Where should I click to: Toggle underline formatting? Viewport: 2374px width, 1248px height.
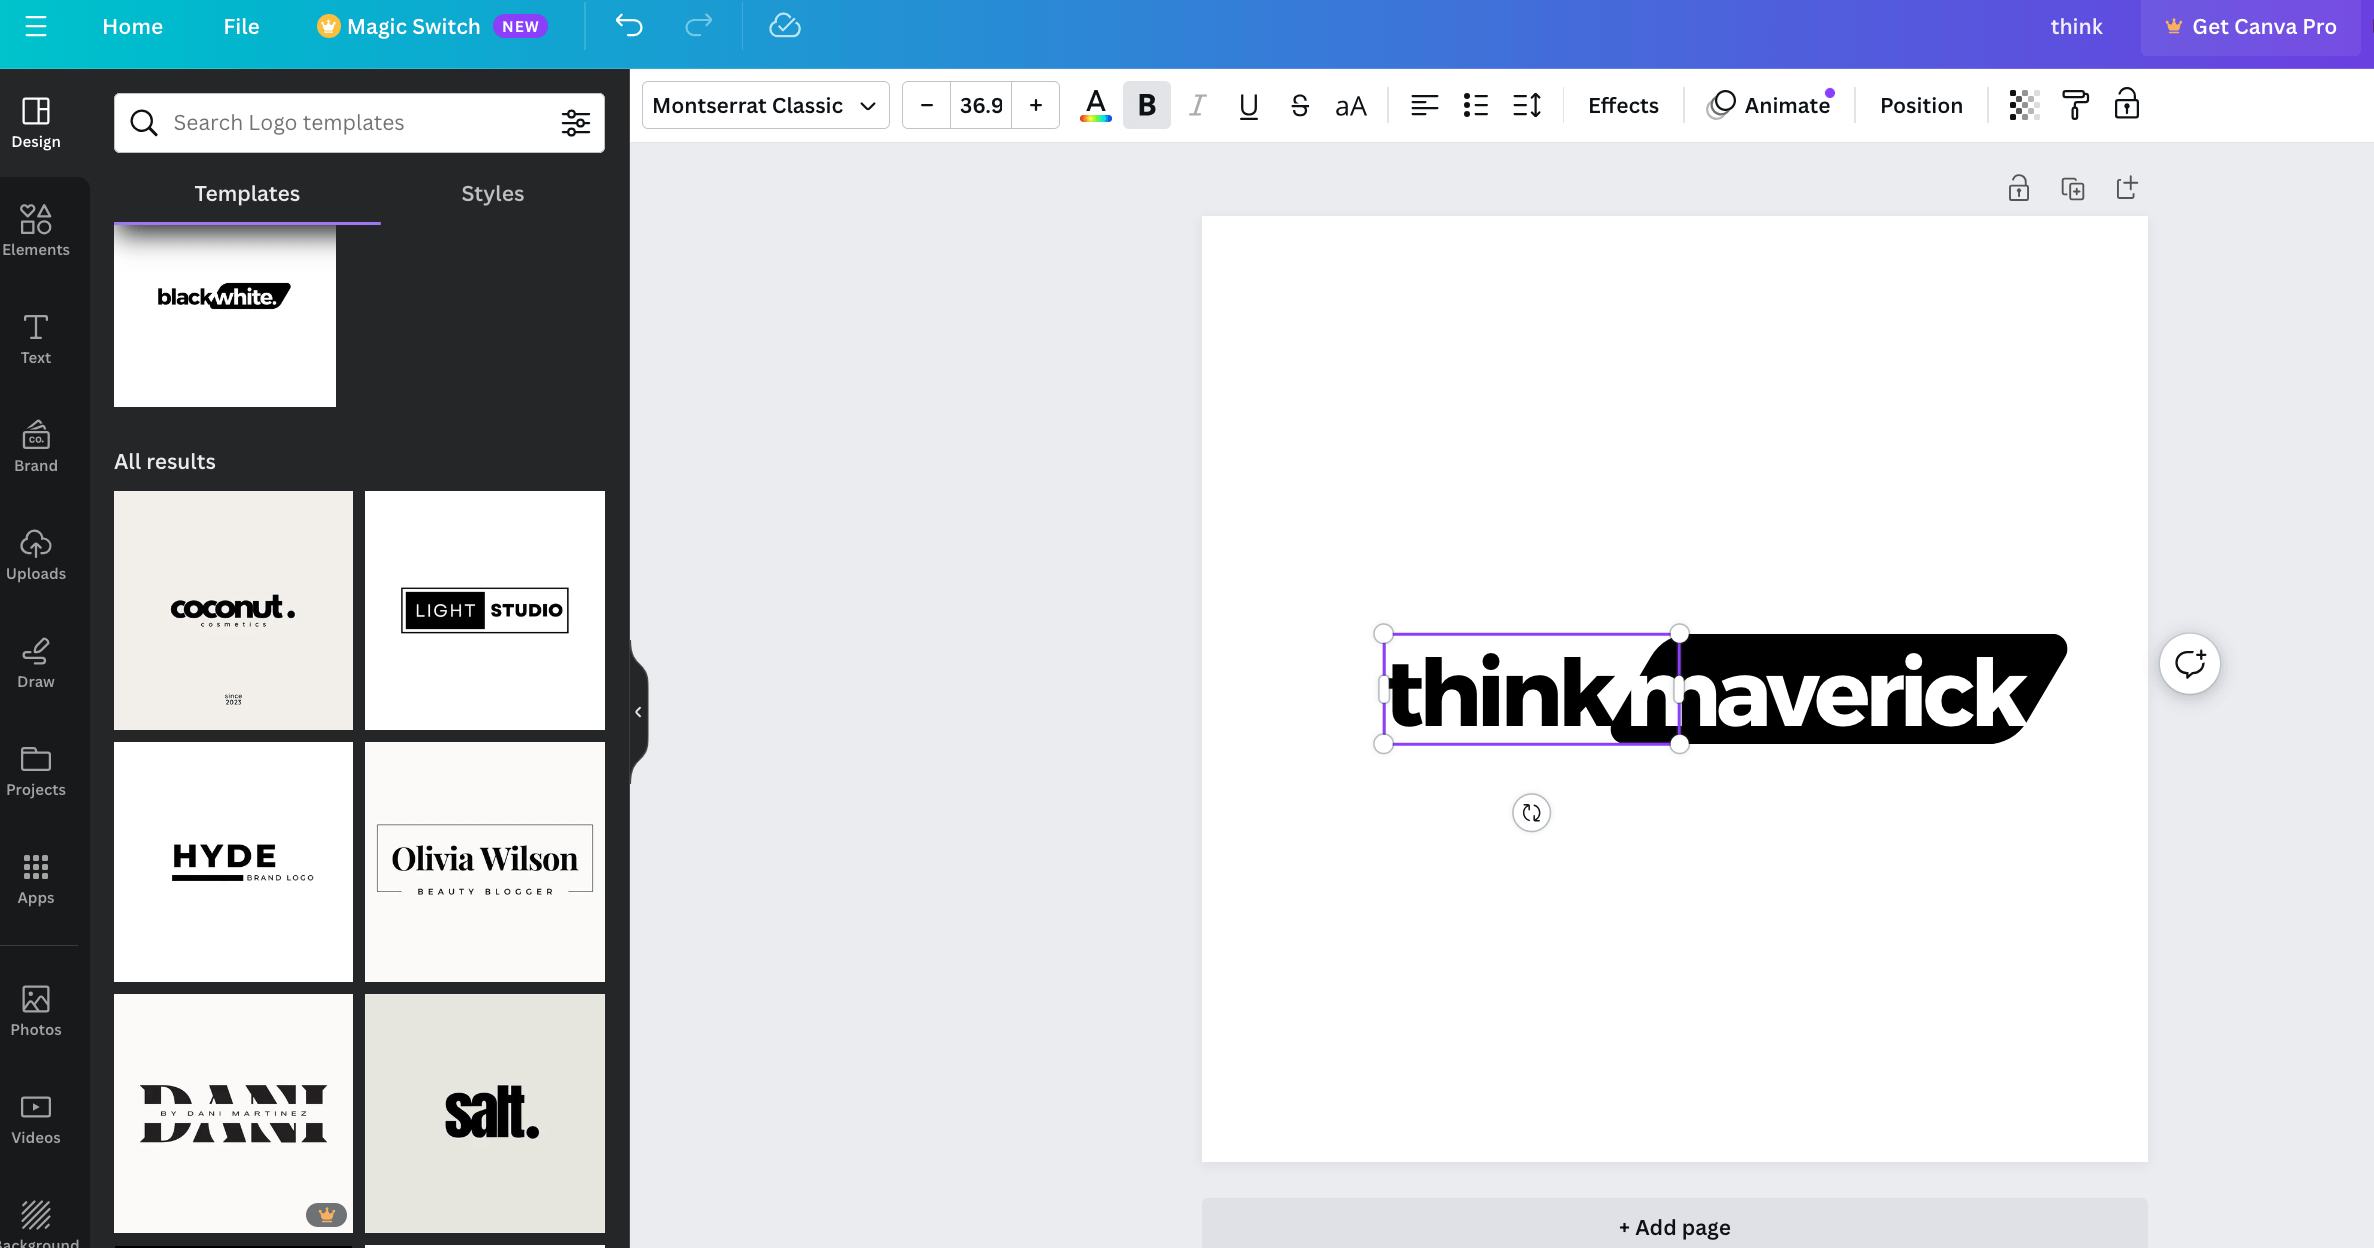[x=1248, y=105]
